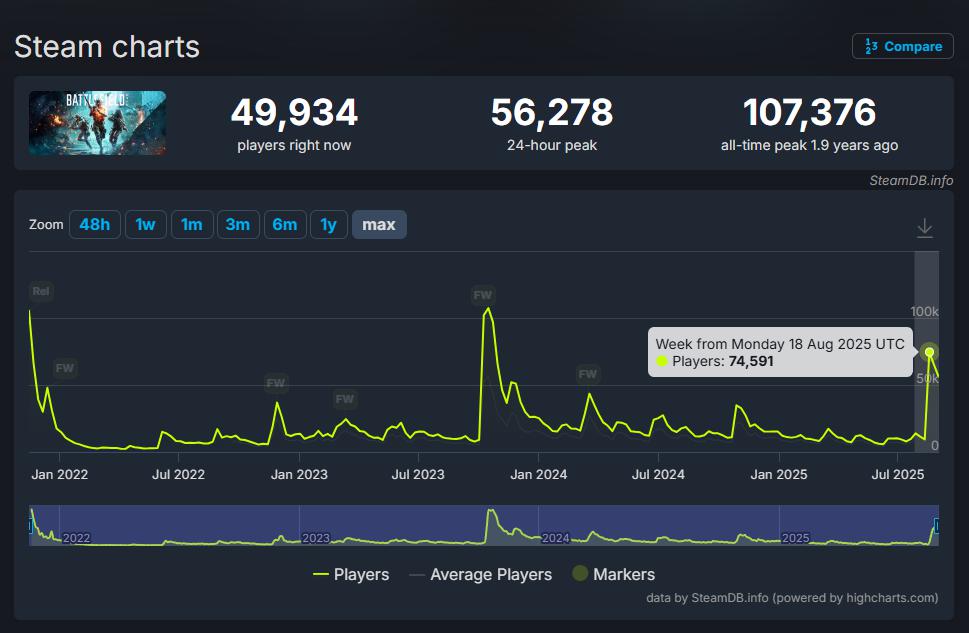Viewport: 969px width, 633px height.
Task: Click the FW marker after Jan 2024
Action: 588,374
